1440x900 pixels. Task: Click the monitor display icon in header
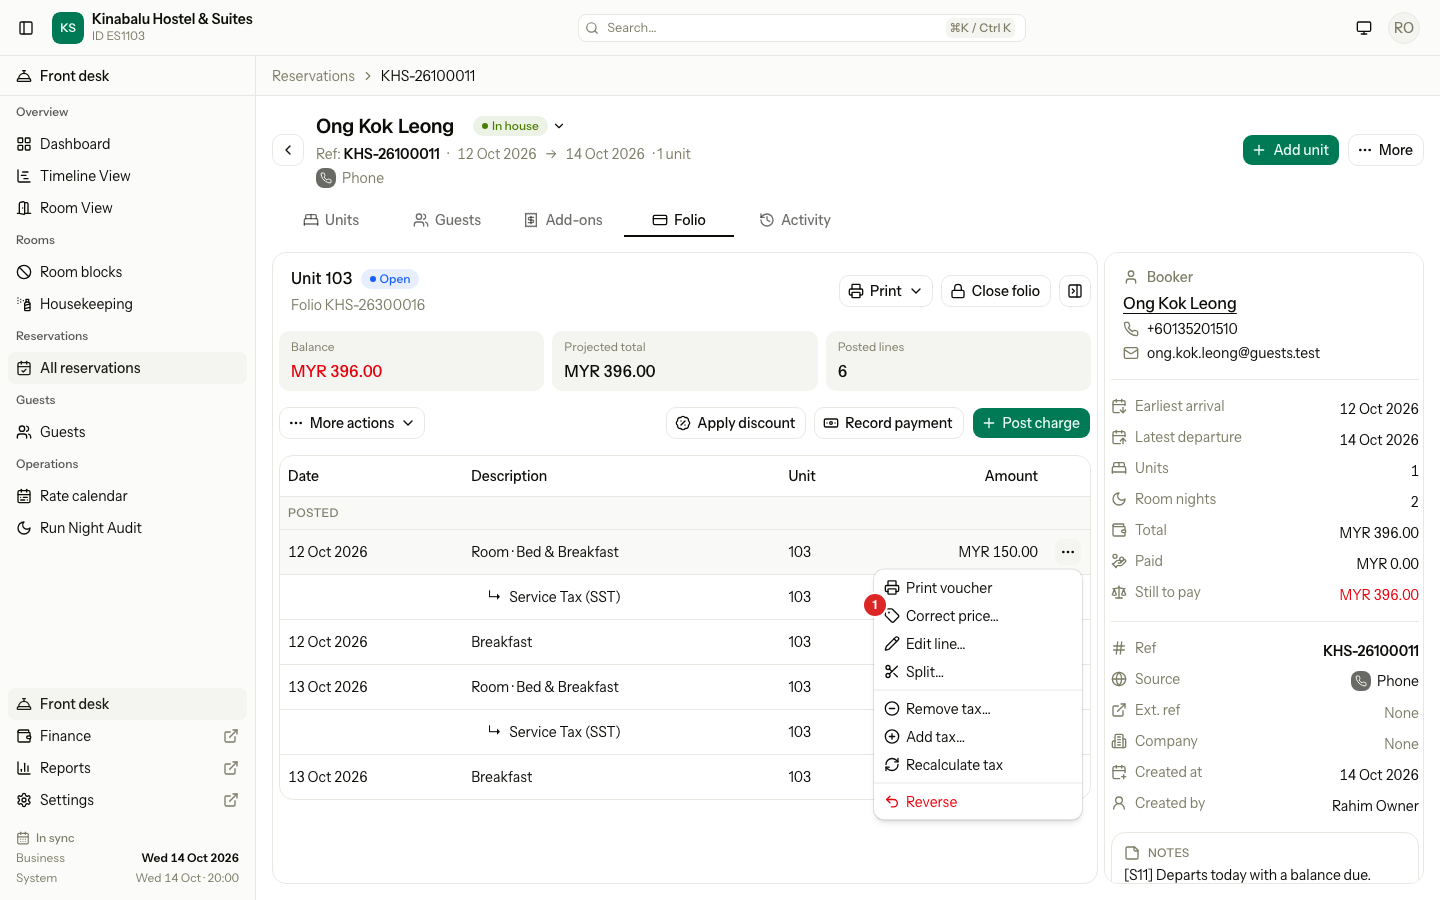pyautogui.click(x=1364, y=28)
